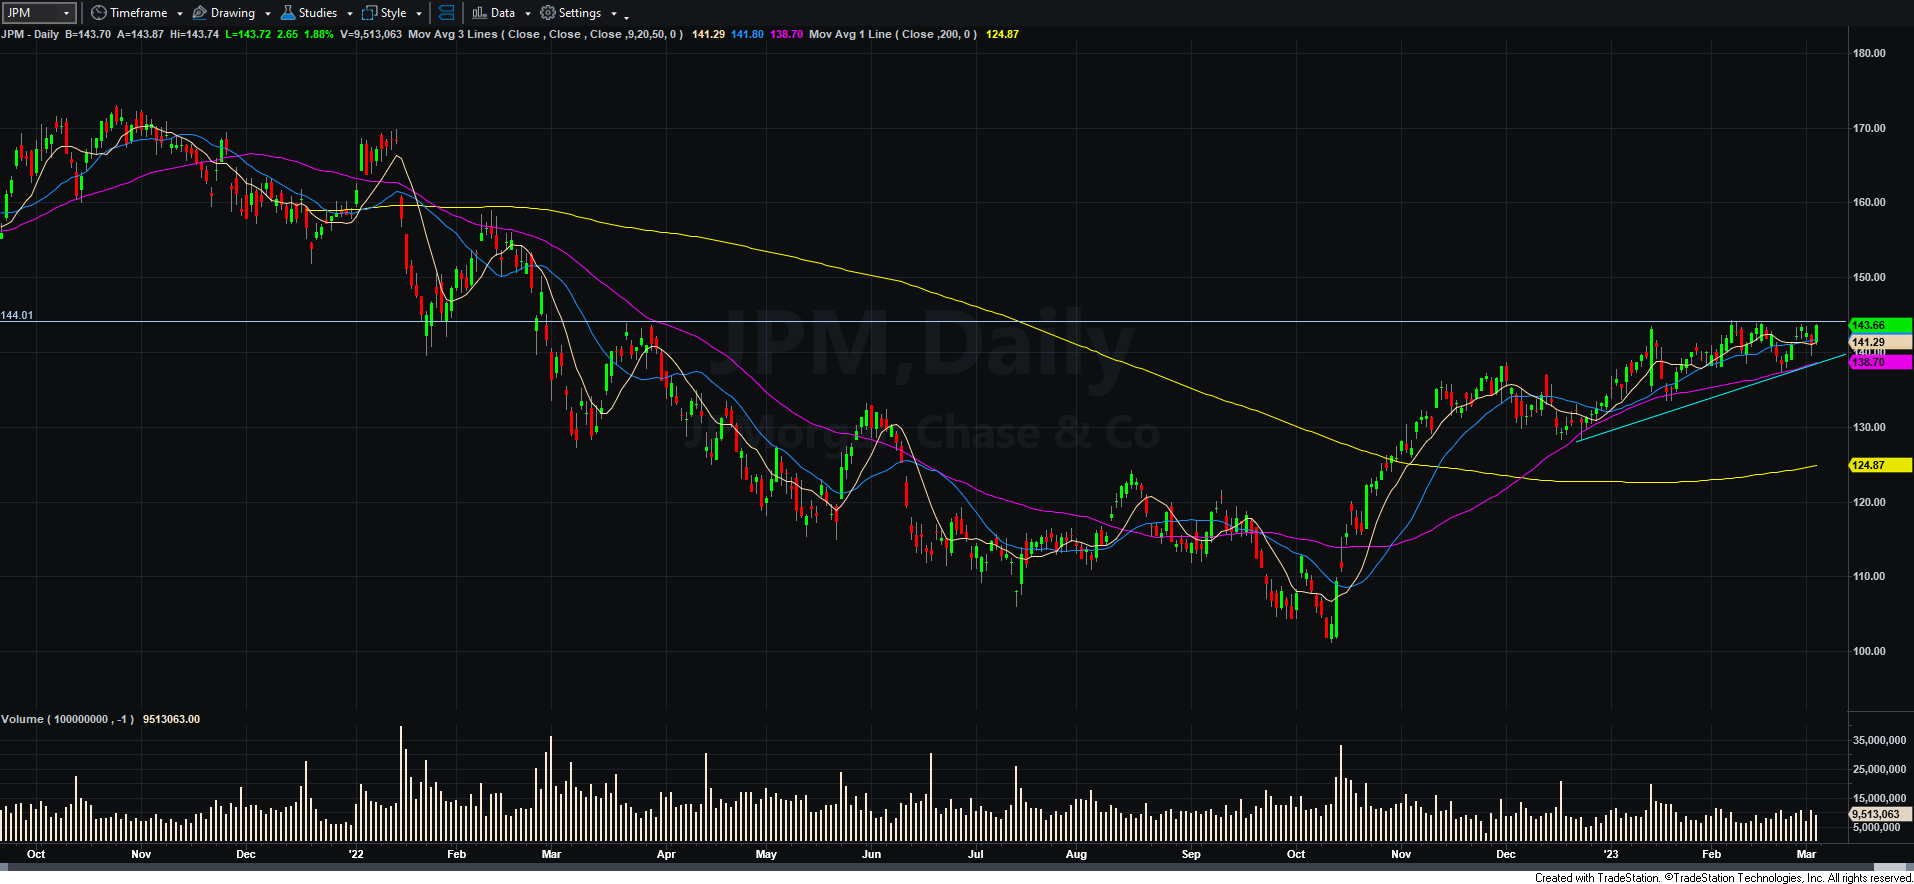Click the '23 year label on time axis
Viewport: 1914px width, 884px height.
click(1610, 854)
